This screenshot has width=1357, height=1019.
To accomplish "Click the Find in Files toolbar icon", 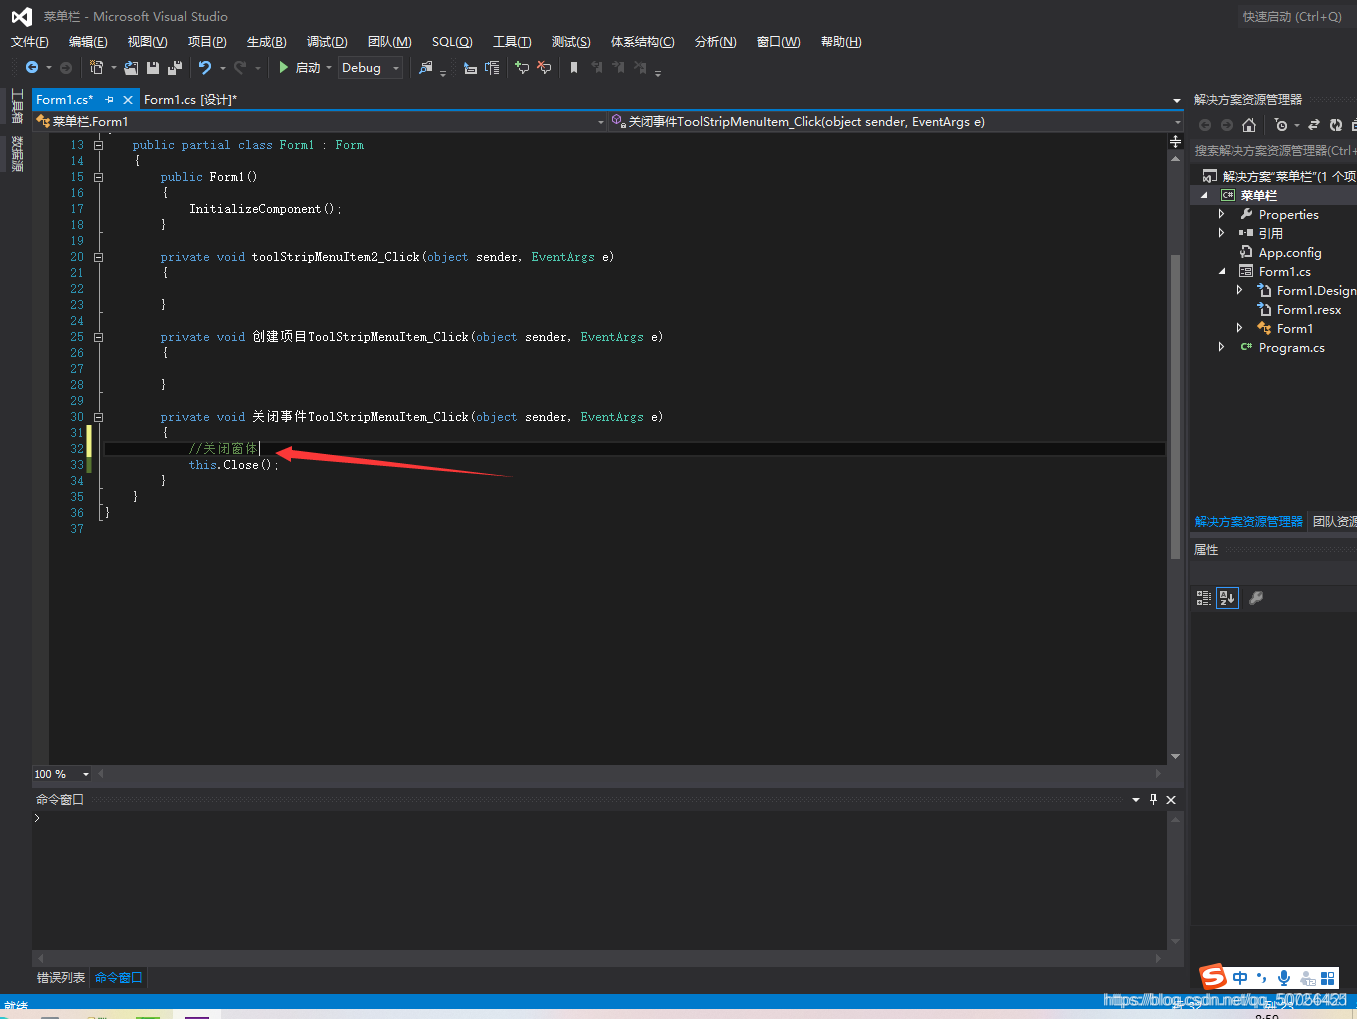I will (426, 67).
